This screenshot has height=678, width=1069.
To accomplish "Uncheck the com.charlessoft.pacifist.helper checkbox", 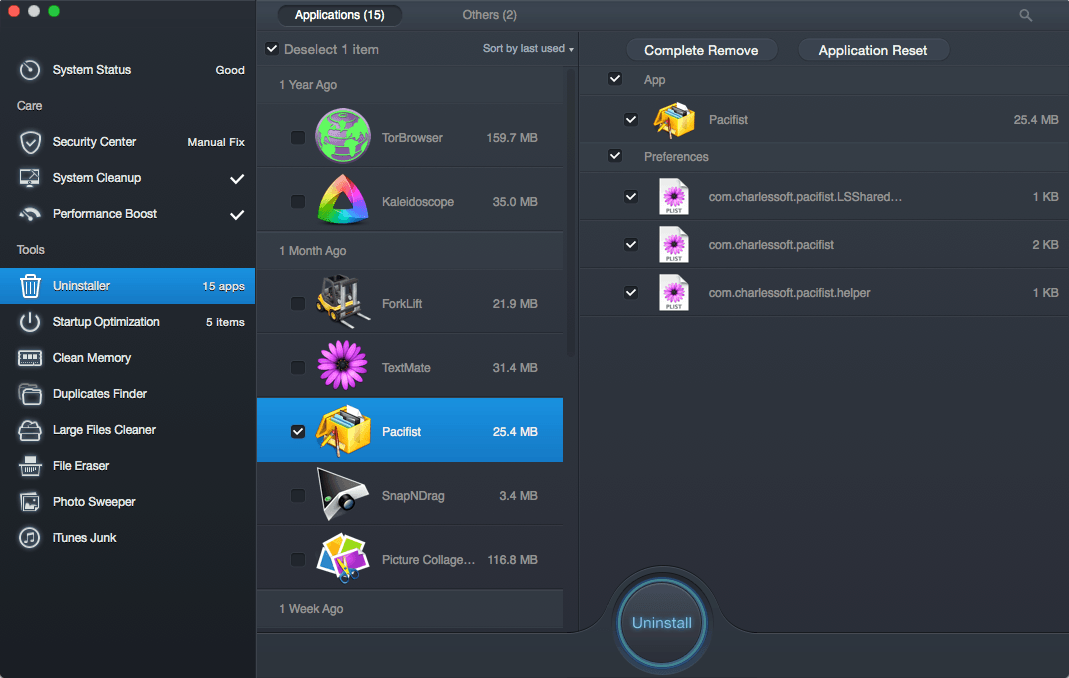I will (631, 293).
